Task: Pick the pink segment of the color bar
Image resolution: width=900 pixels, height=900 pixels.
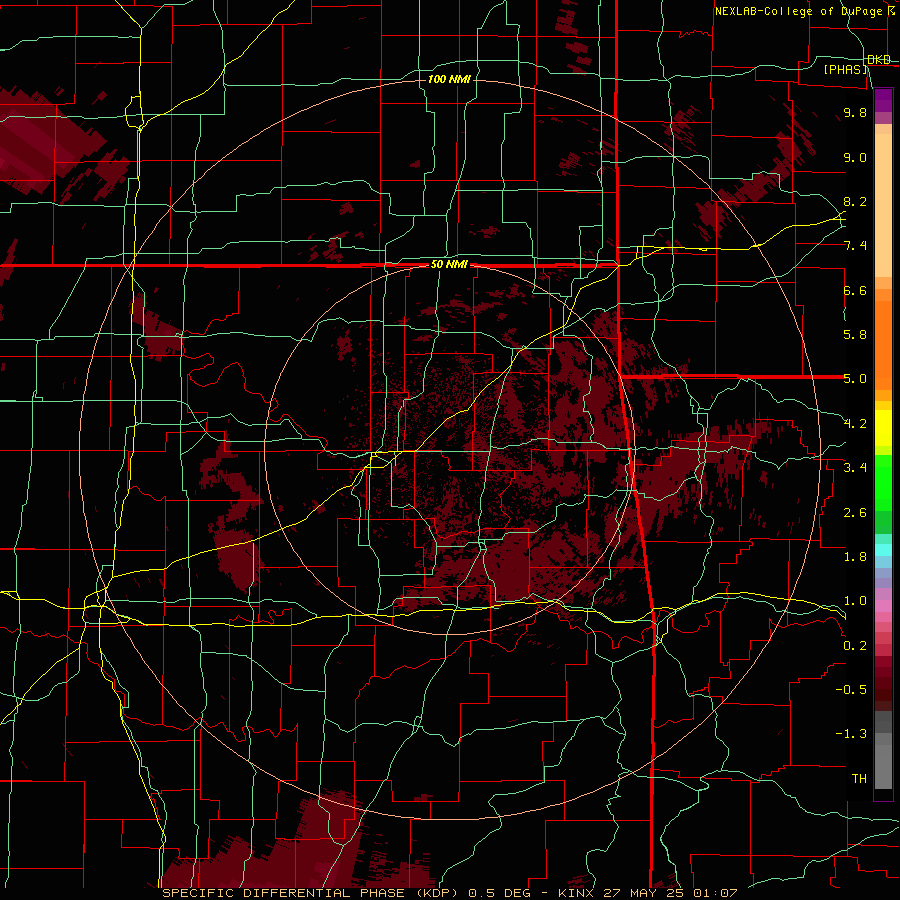Action: coord(883,606)
